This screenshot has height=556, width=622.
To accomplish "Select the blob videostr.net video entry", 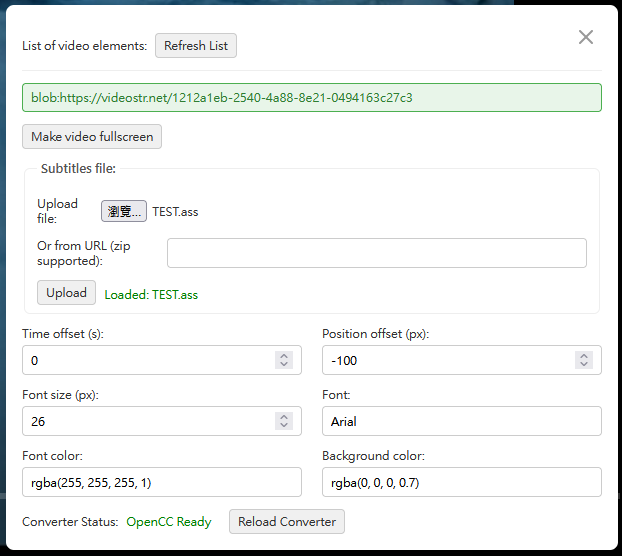I will click(311, 98).
